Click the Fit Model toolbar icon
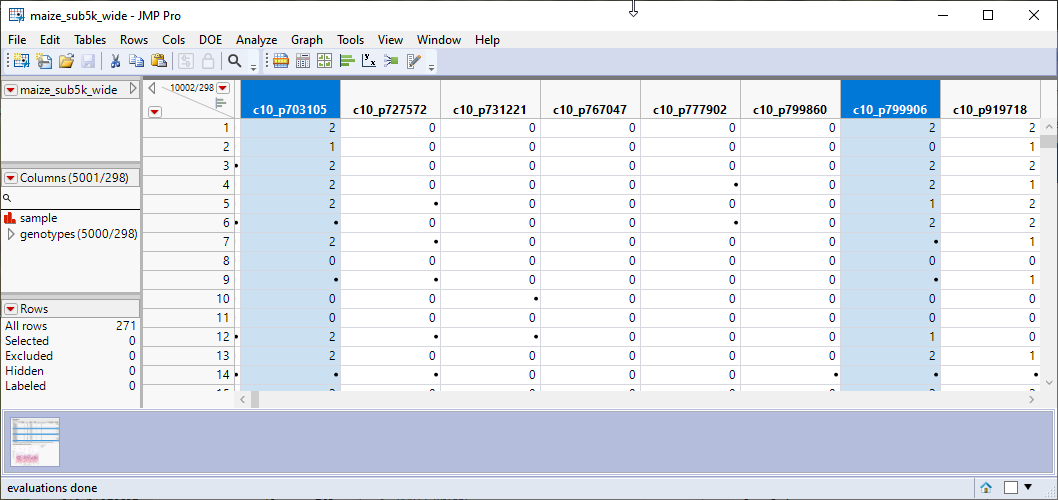Viewport: 1058px width, 500px height. tap(391, 61)
